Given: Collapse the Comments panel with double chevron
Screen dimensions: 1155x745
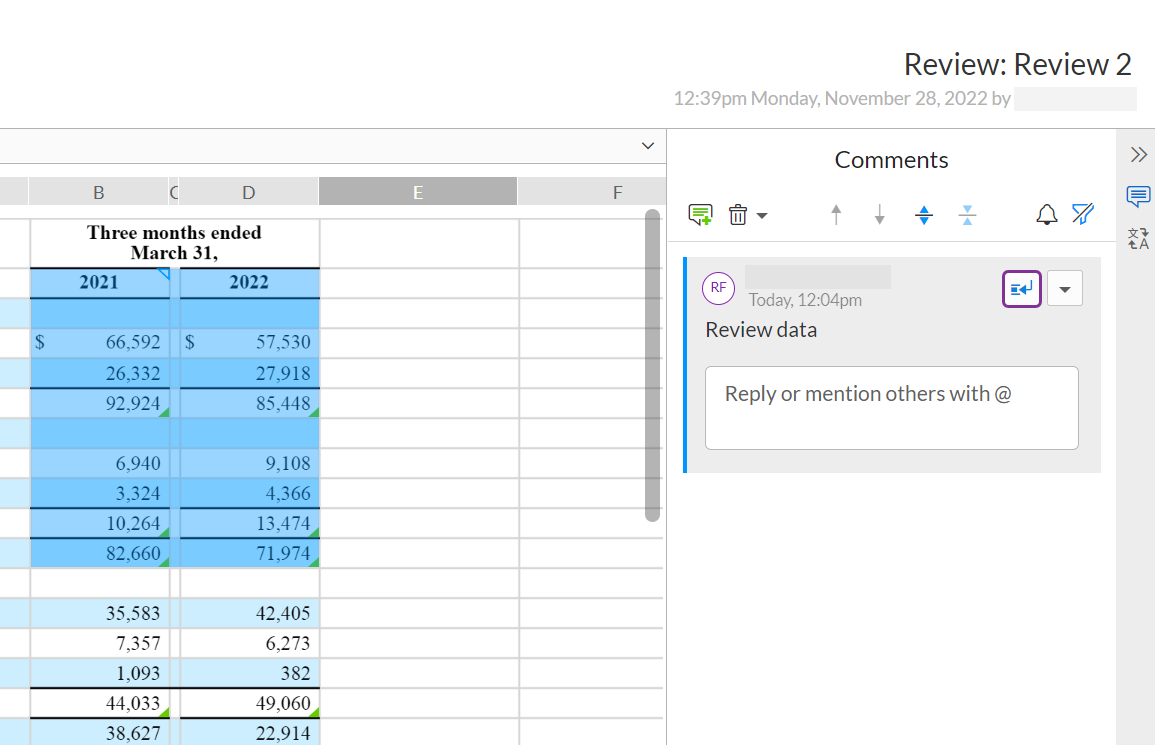Looking at the screenshot, I should coord(1138,154).
